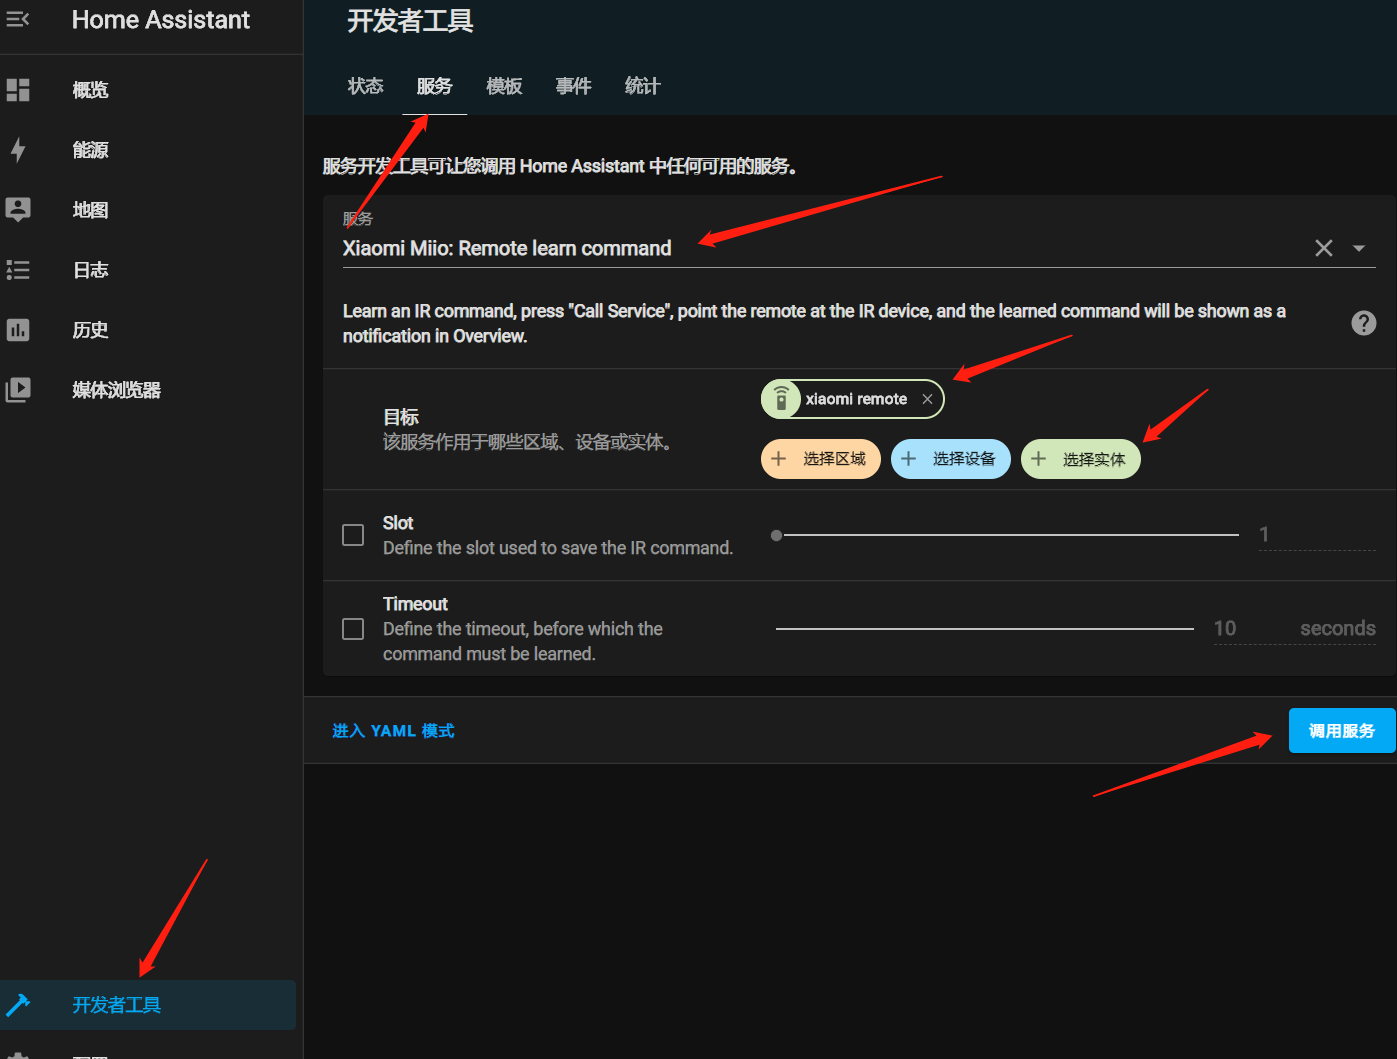Expand the service selection dropdown arrow
This screenshot has height=1059, width=1397.
pyautogui.click(x=1359, y=248)
